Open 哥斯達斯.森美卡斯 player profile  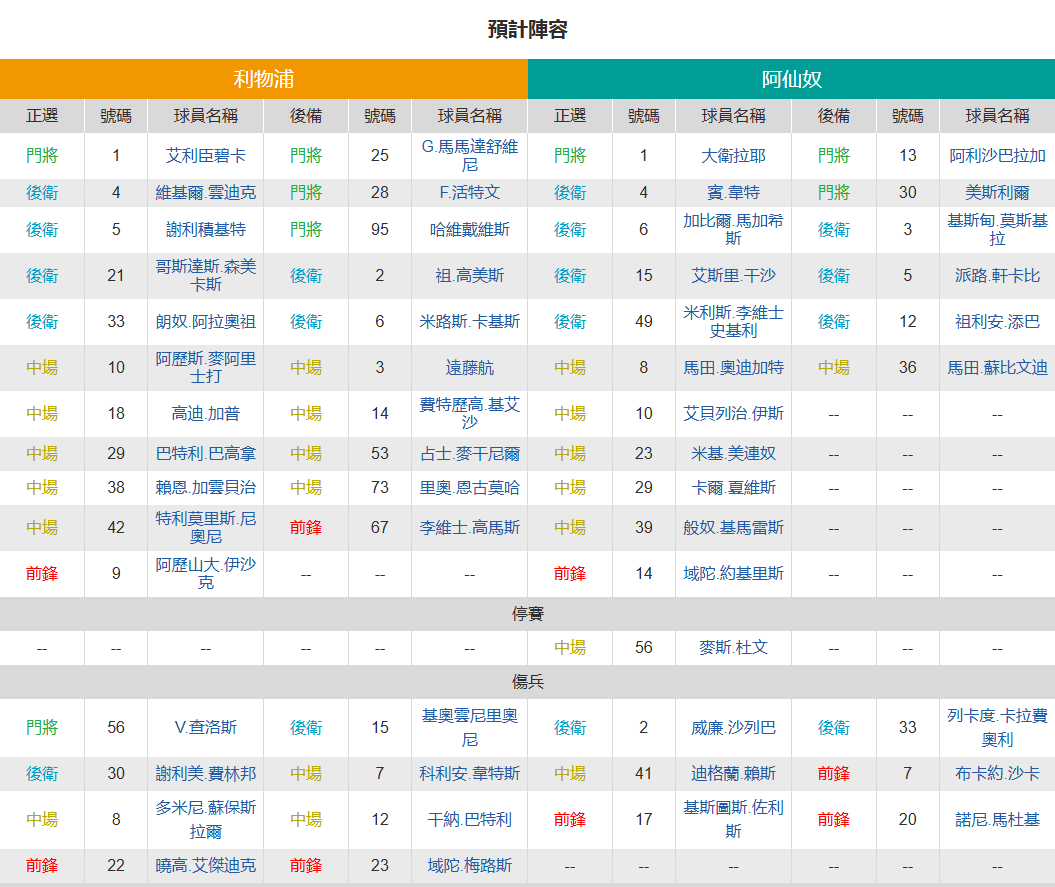(205, 275)
